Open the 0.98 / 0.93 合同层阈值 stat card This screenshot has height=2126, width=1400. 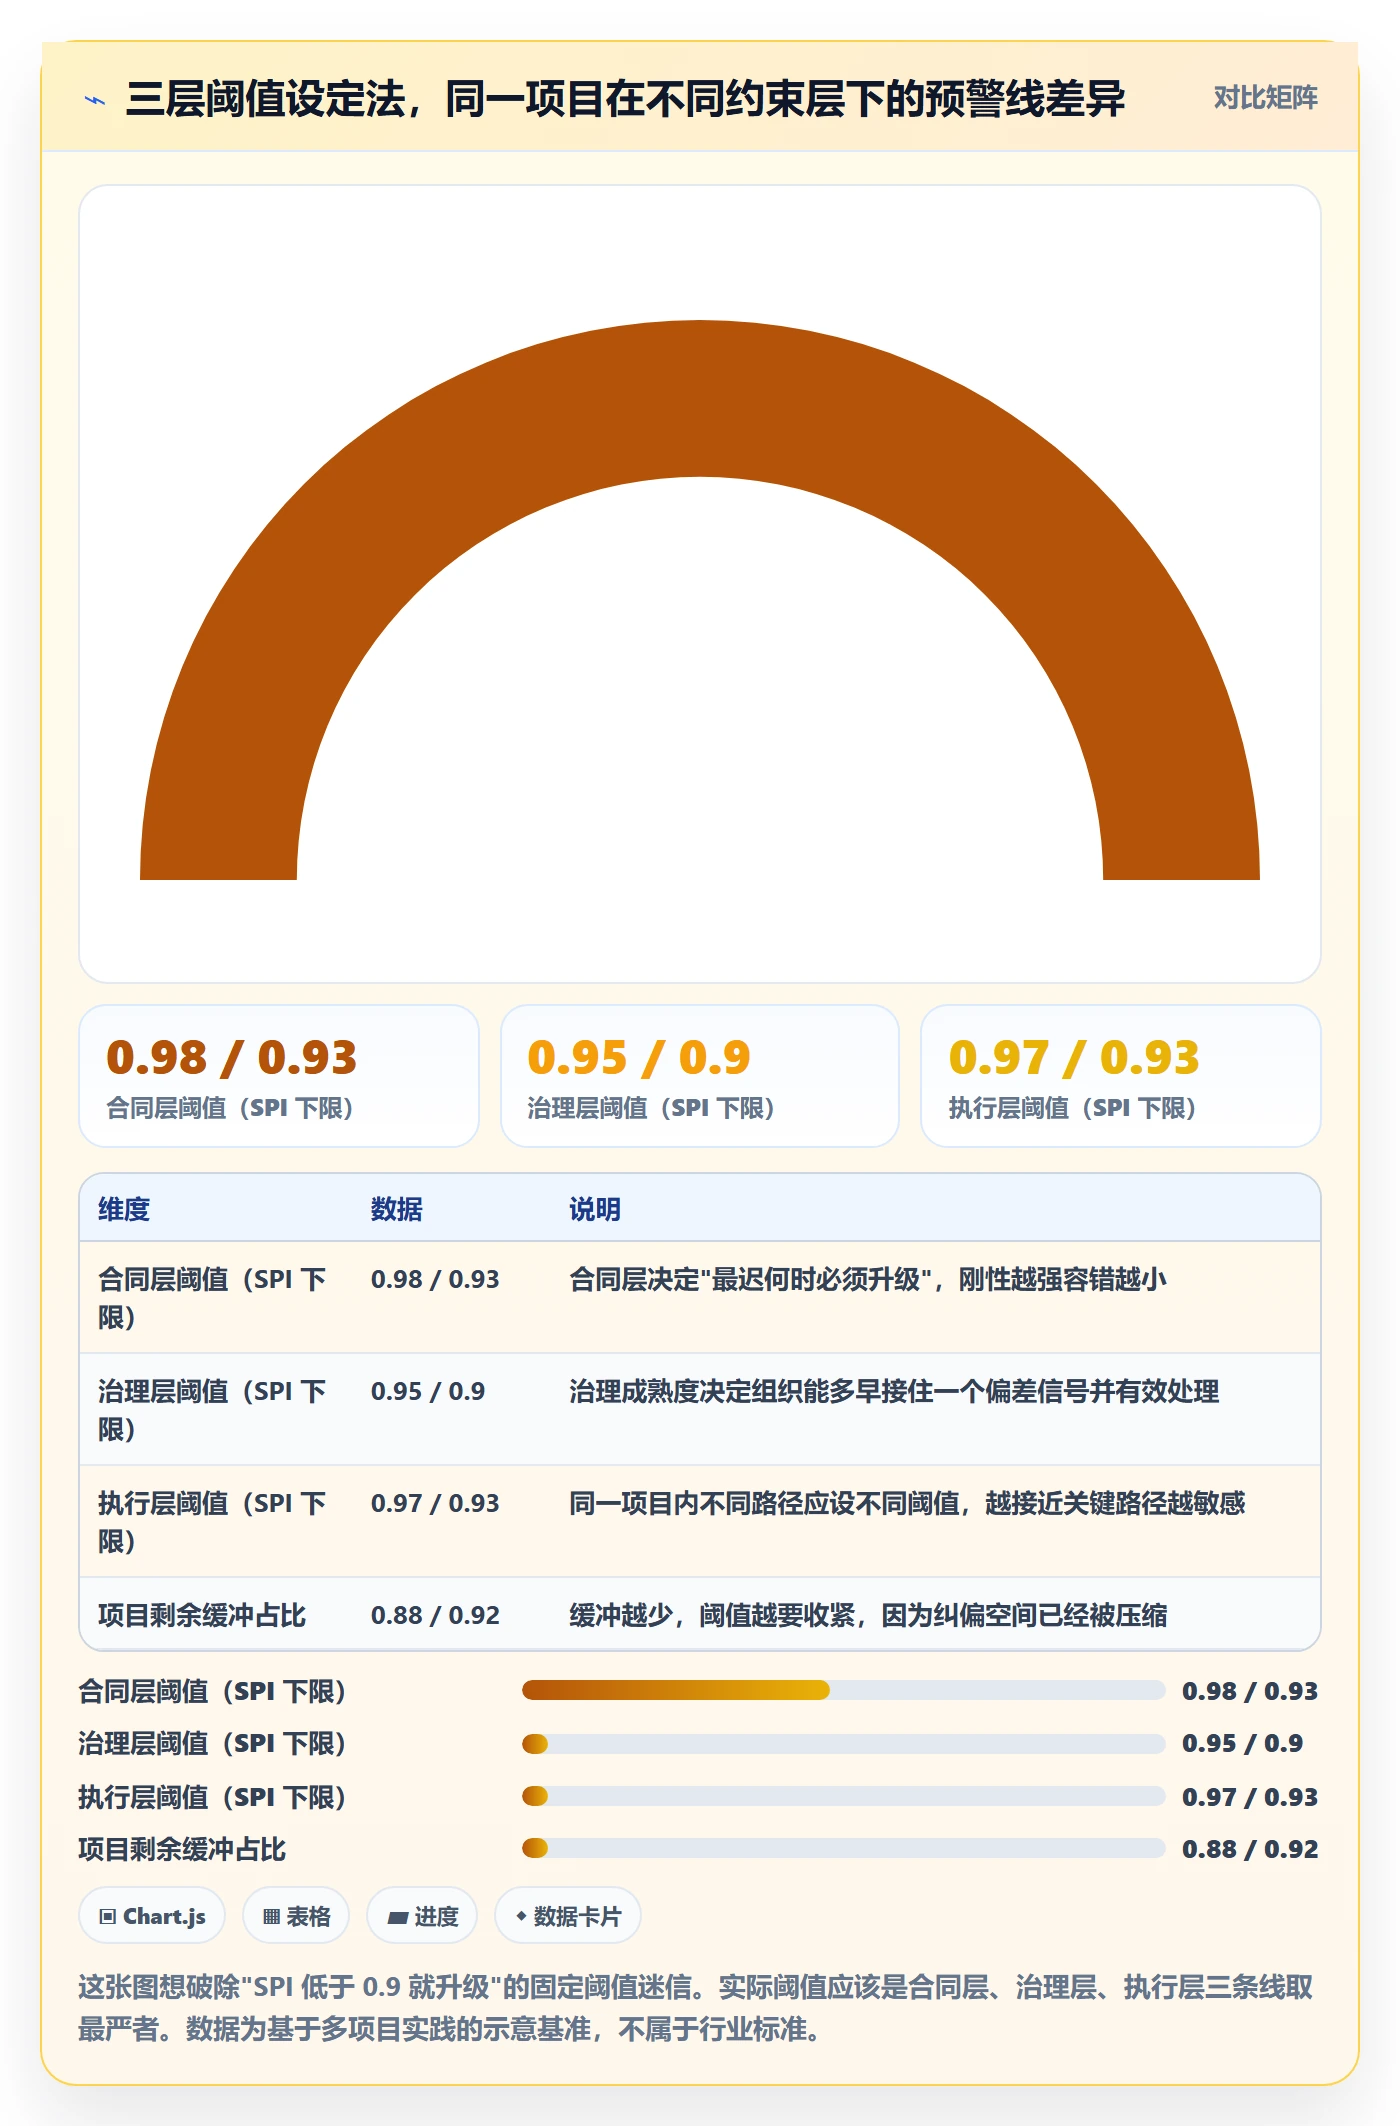pos(279,1076)
